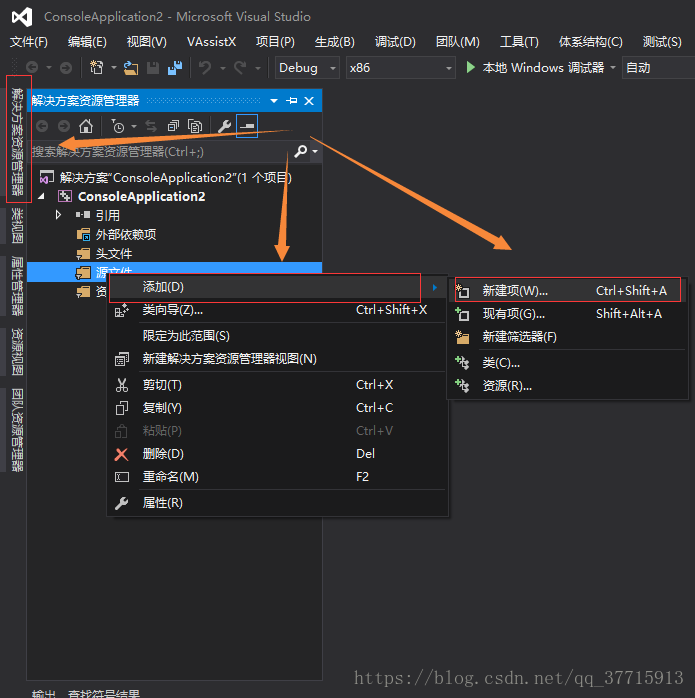Click the Navigate Backward toolbar icon
Screen dimensions: 695x698
[32, 68]
